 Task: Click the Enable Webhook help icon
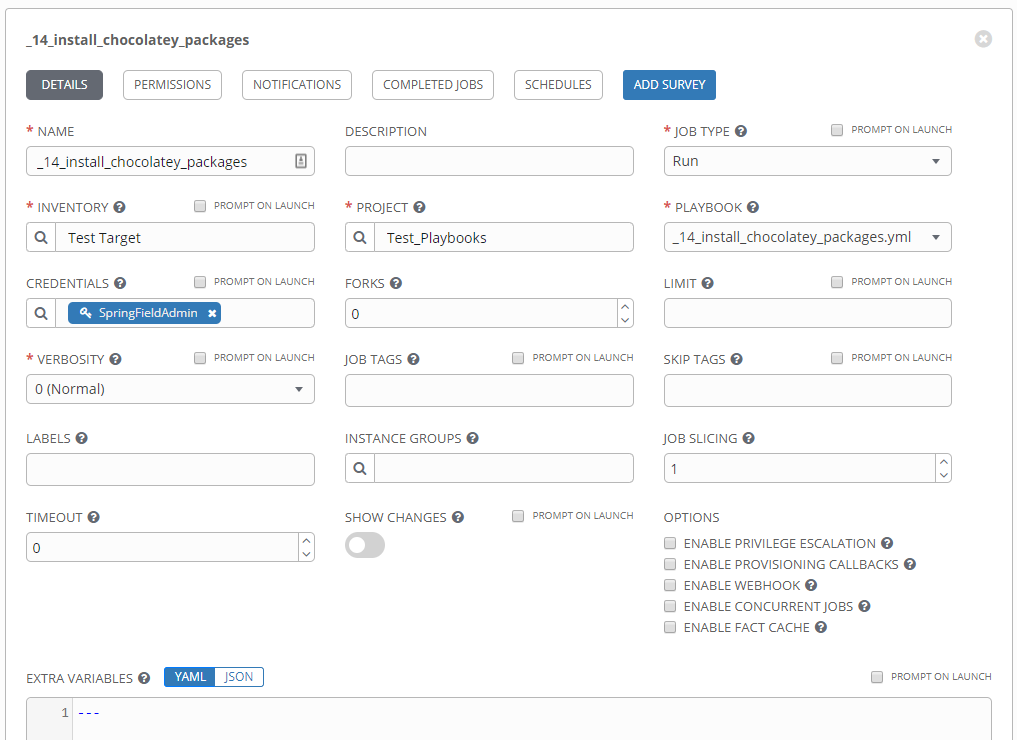pos(811,585)
